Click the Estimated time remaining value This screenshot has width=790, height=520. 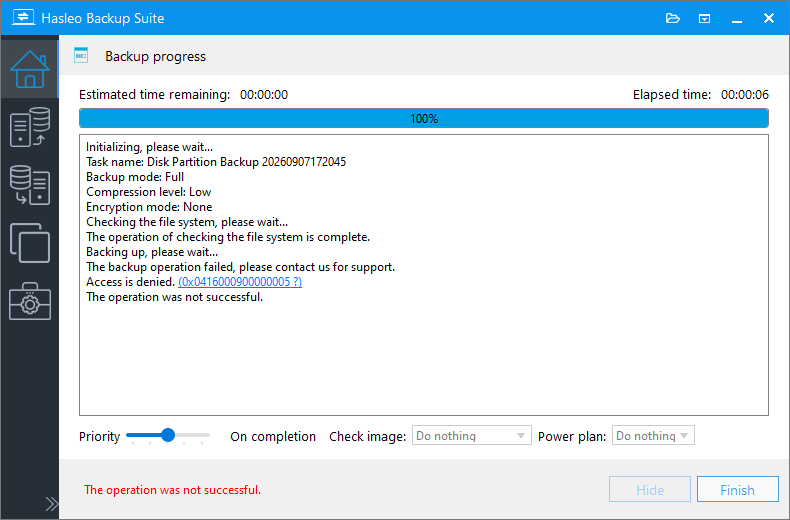point(264,95)
